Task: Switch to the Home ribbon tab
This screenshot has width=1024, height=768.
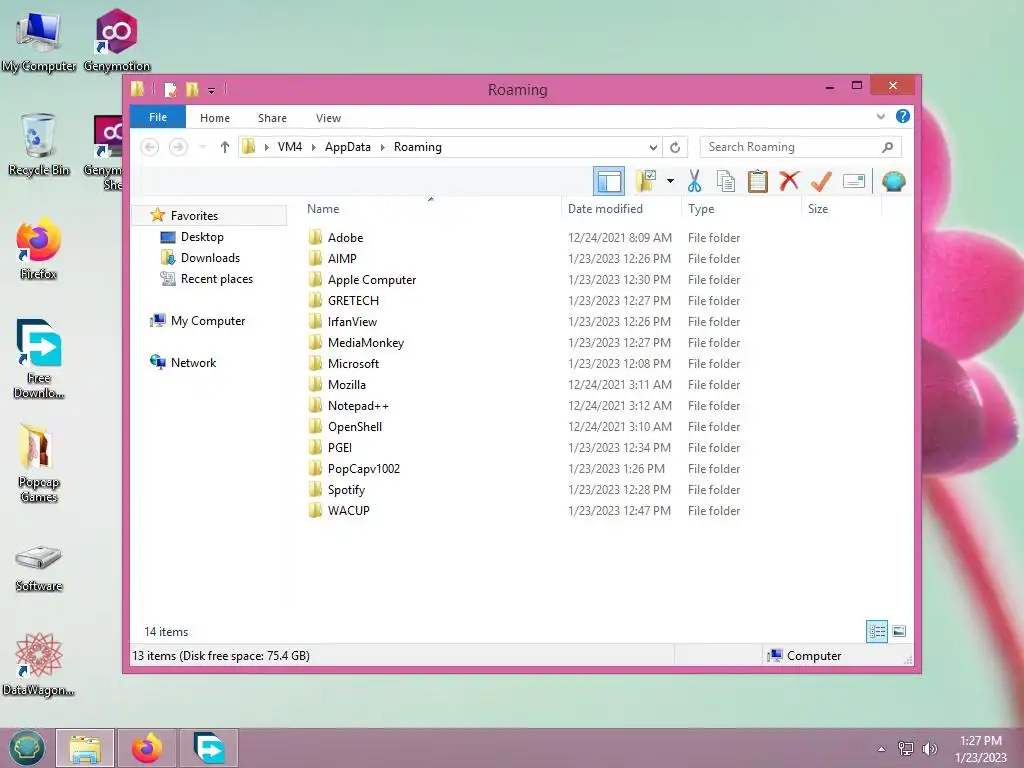Action: 215,118
